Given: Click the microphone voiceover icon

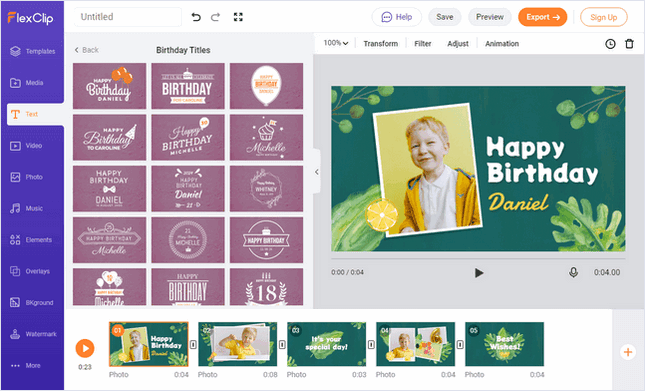Looking at the screenshot, I should (573, 272).
